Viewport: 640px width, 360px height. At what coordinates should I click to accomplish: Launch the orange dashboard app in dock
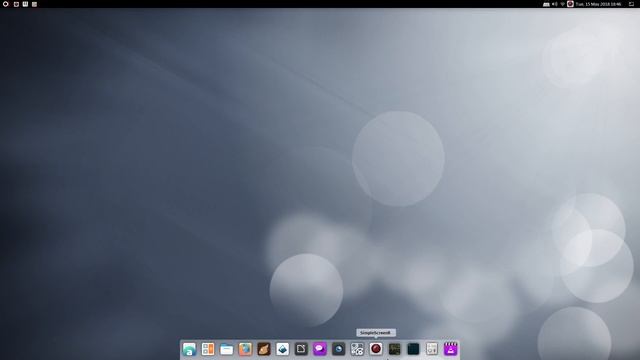[208, 349]
